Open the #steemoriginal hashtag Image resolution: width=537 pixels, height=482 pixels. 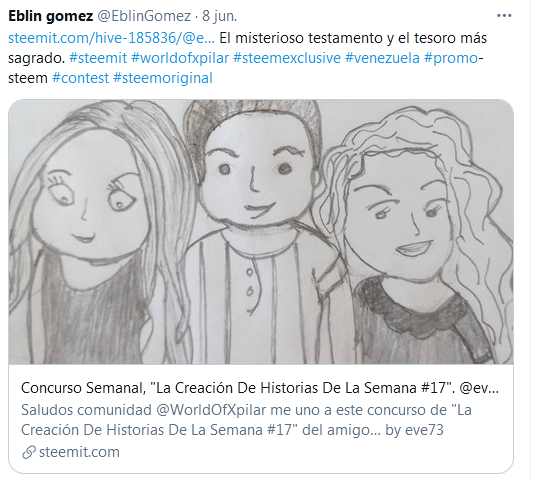coord(163,78)
